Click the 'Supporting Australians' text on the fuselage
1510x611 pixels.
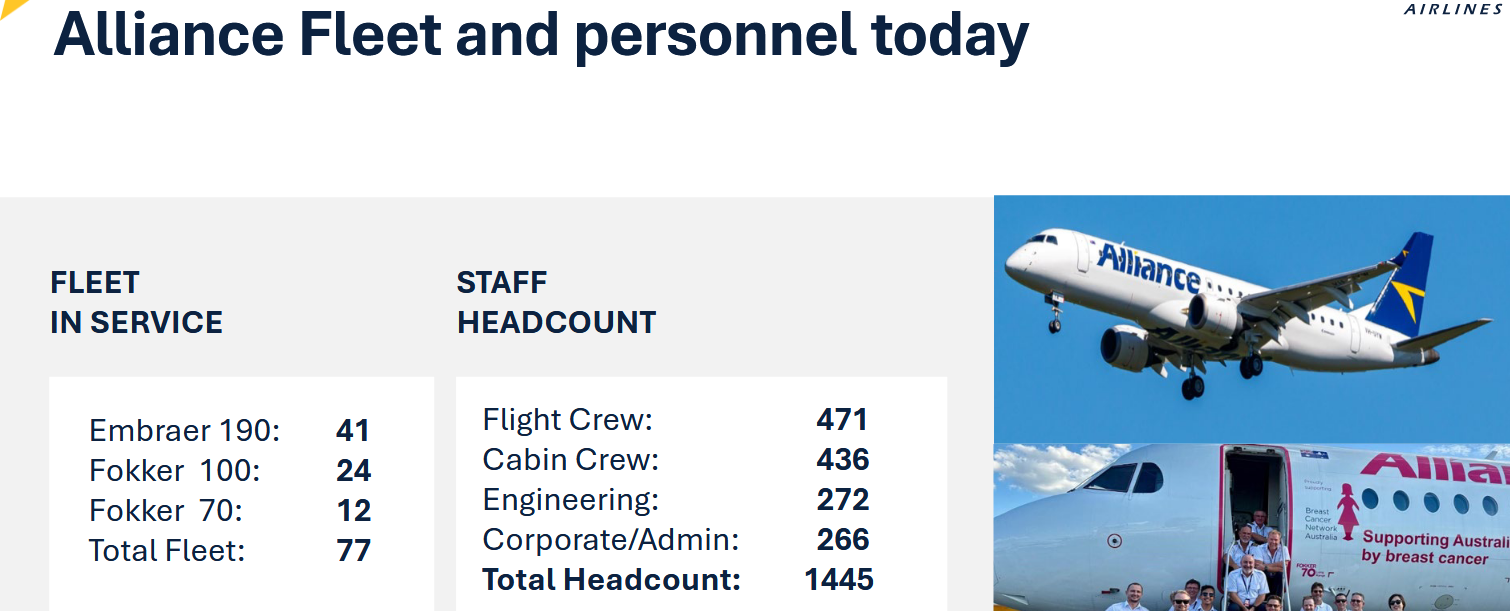[1435, 540]
